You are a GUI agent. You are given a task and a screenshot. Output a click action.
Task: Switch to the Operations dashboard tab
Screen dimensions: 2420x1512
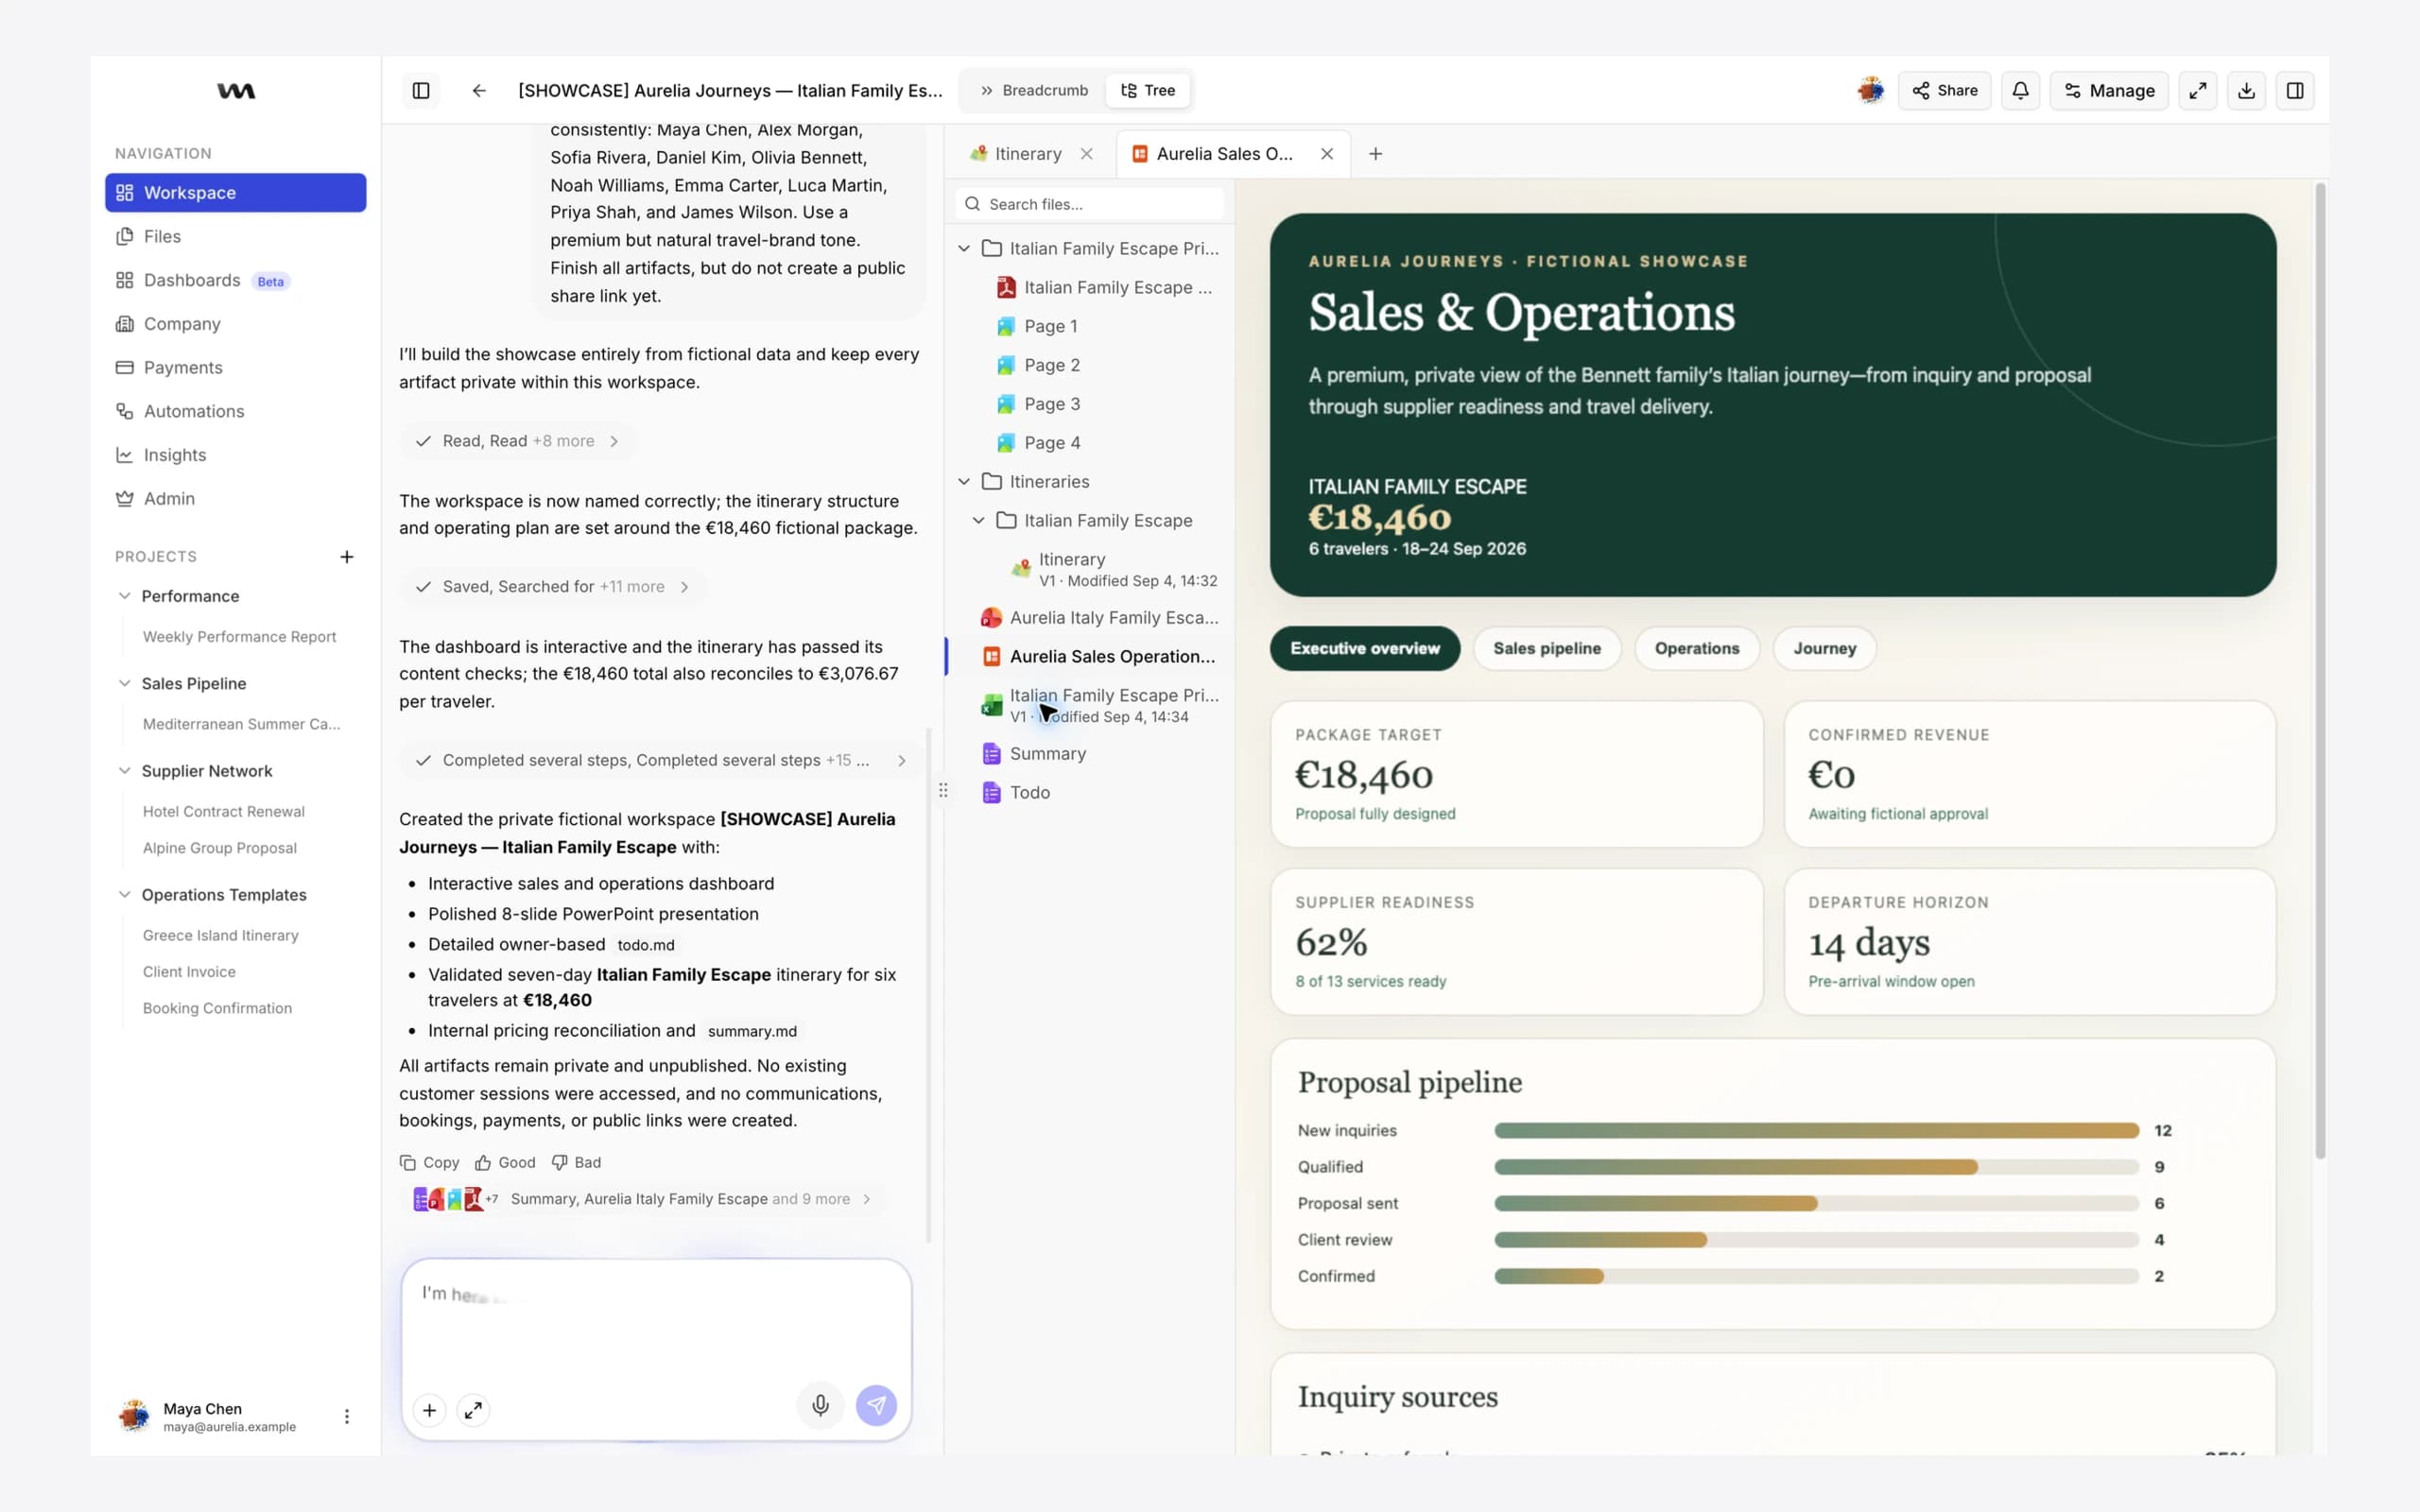(x=1696, y=649)
